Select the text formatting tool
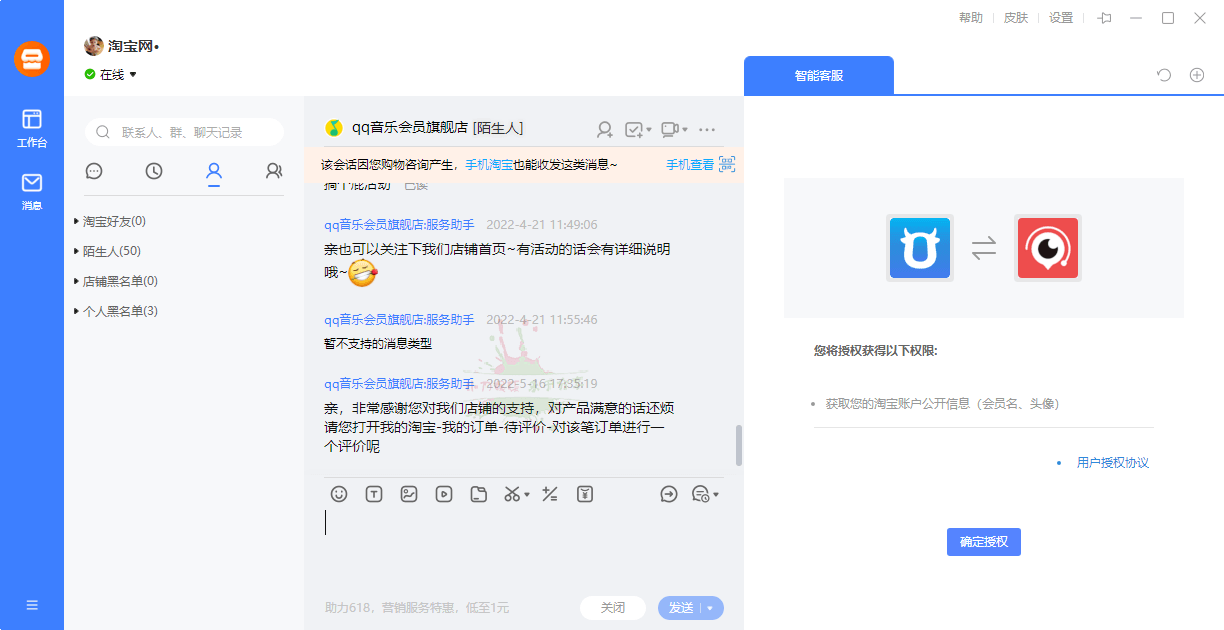This screenshot has width=1224, height=630. click(373, 493)
